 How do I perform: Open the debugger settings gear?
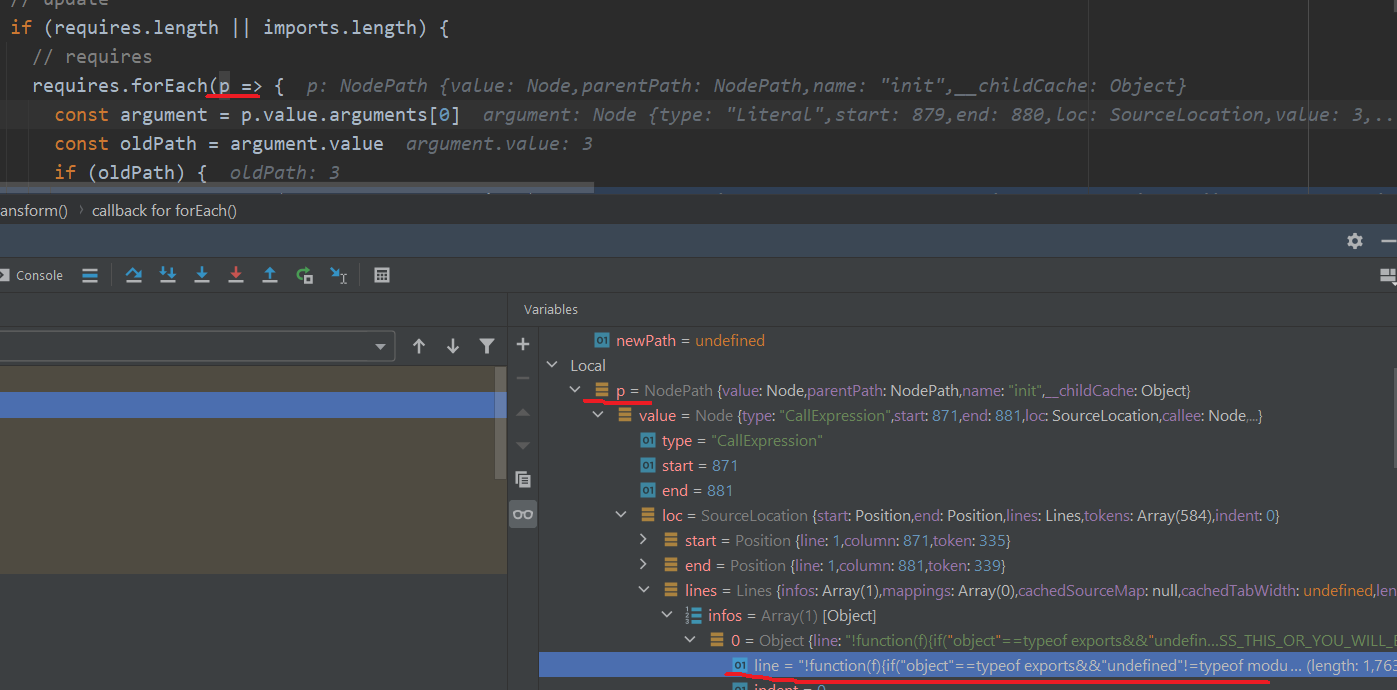coord(1355,241)
